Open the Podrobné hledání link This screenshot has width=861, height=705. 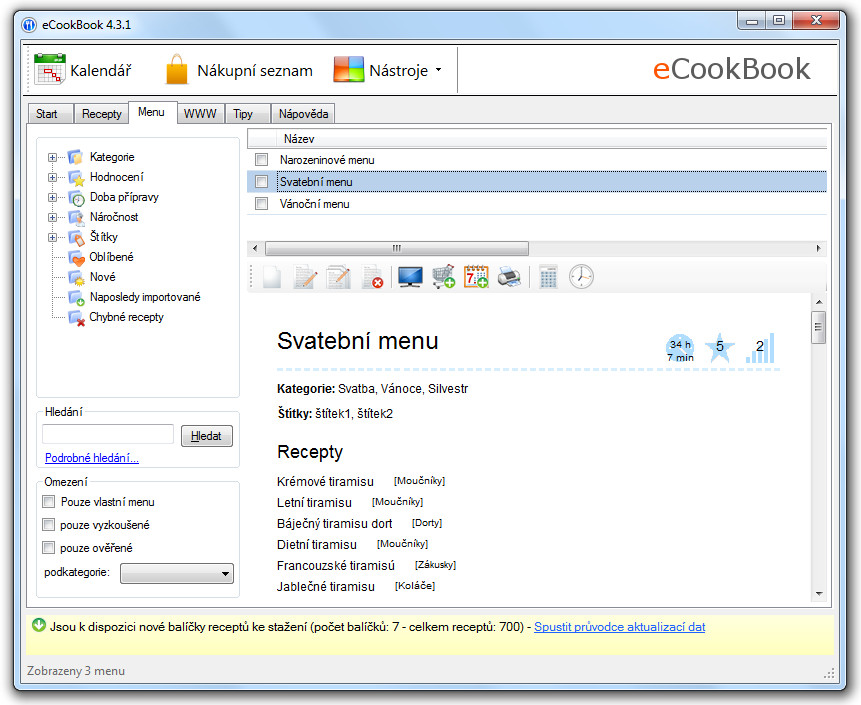click(92, 458)
